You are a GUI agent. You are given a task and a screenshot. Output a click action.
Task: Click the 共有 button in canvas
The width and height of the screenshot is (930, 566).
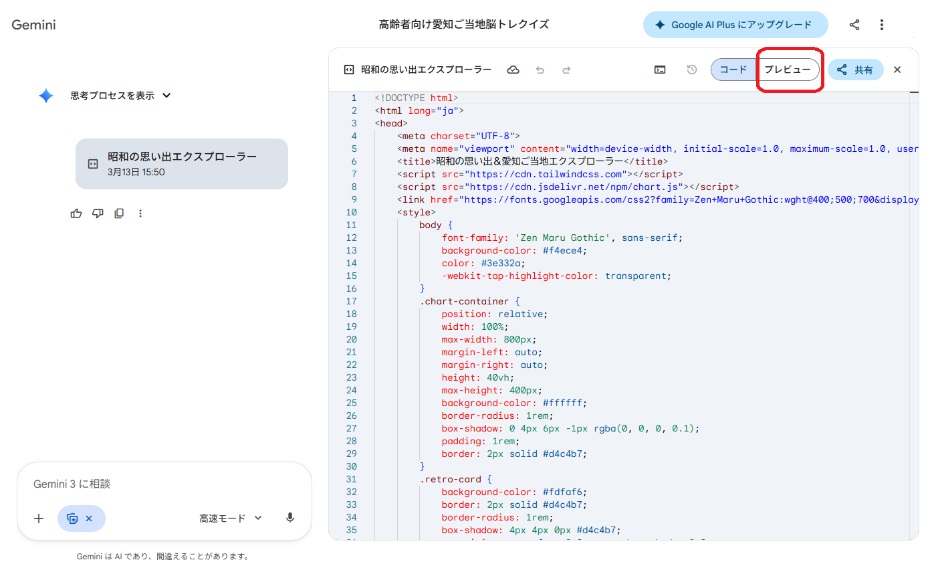pos(855,70)
